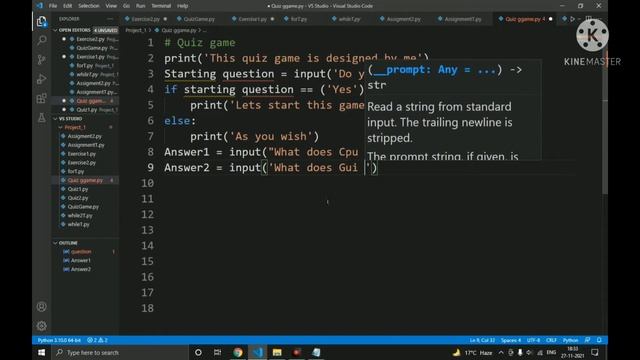Open Assigment2.py in Project_1 tree
Viewport: 640px width, 360px height.
(84, 136)
